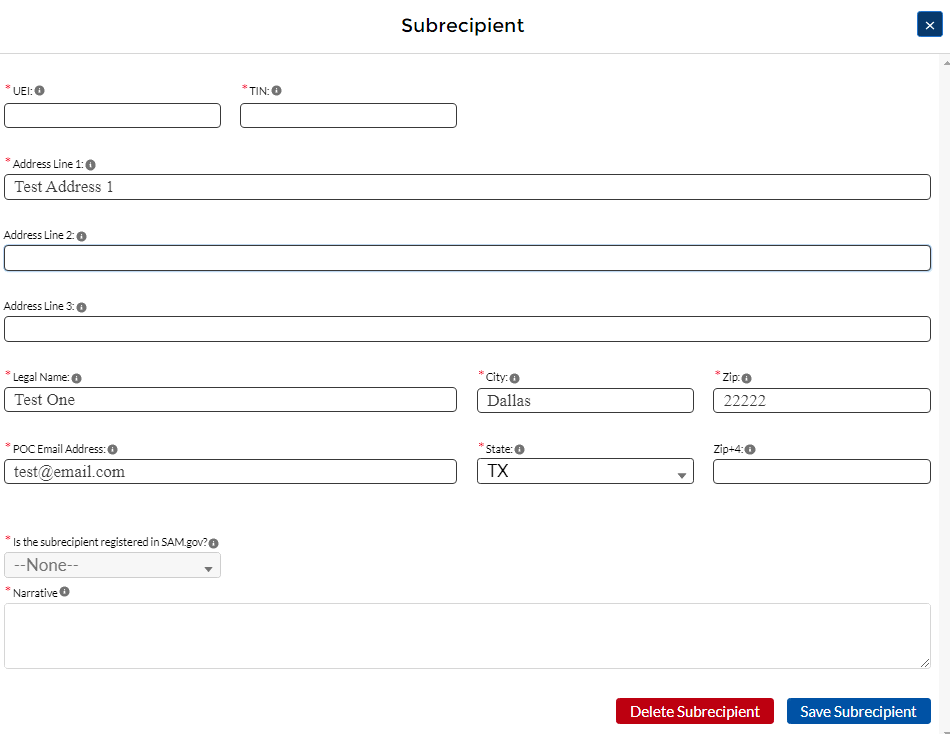The width and height of the screenshot is (950, 734).
Task: Open the State dropdown showing TX
Action: 585,471
